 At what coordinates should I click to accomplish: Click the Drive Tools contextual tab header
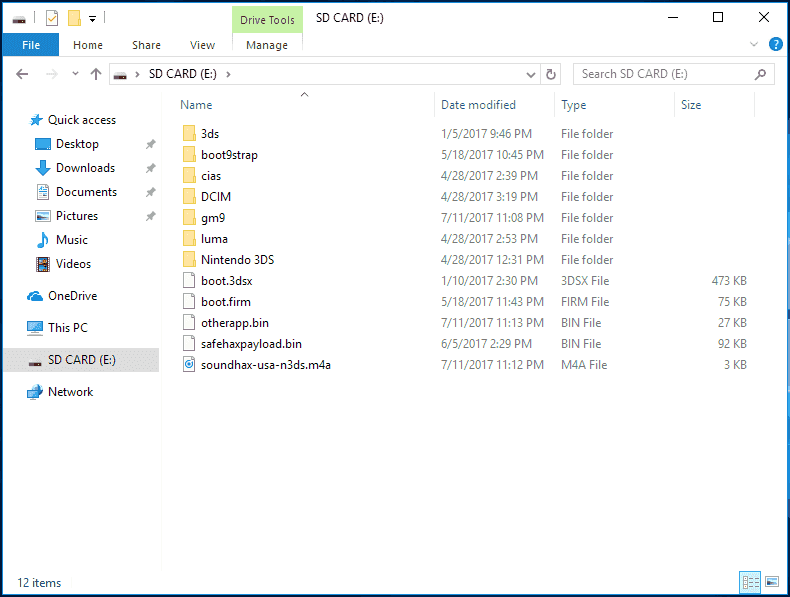pyautogui.click(x=267, y=20)
